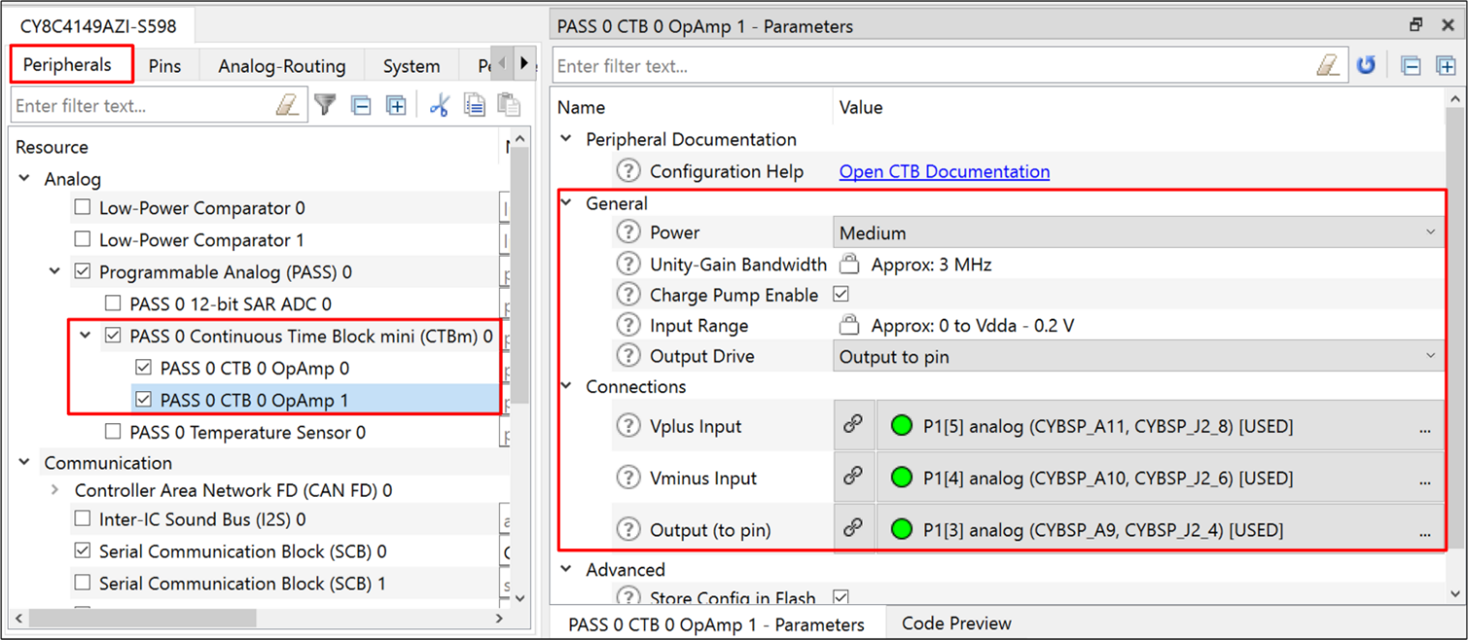Clear the Parameters filter with the eraser icon

click(1328, 66)
